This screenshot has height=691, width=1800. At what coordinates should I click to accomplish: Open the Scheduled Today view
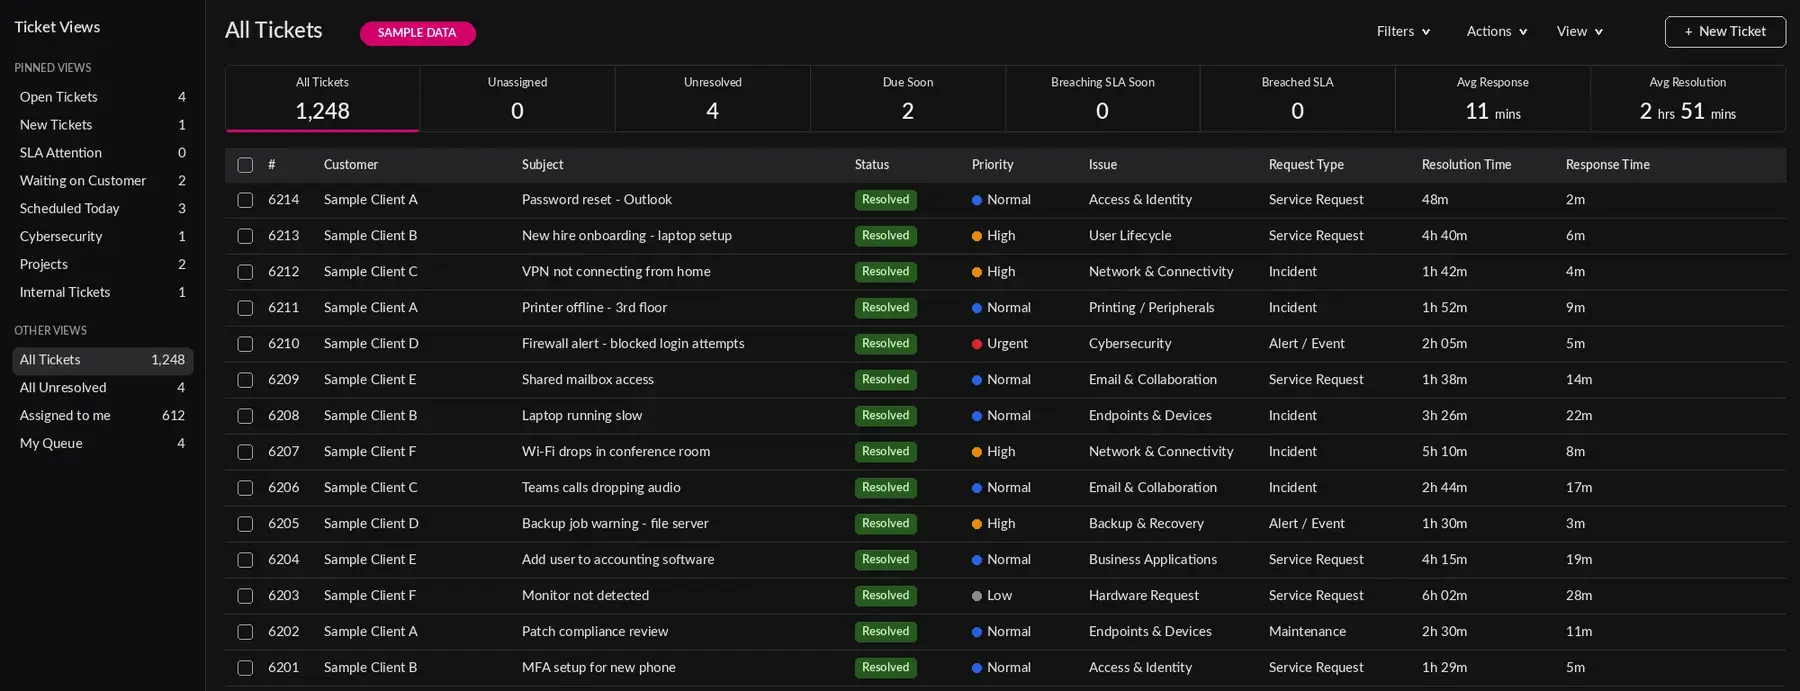click(x=102, y=209)
